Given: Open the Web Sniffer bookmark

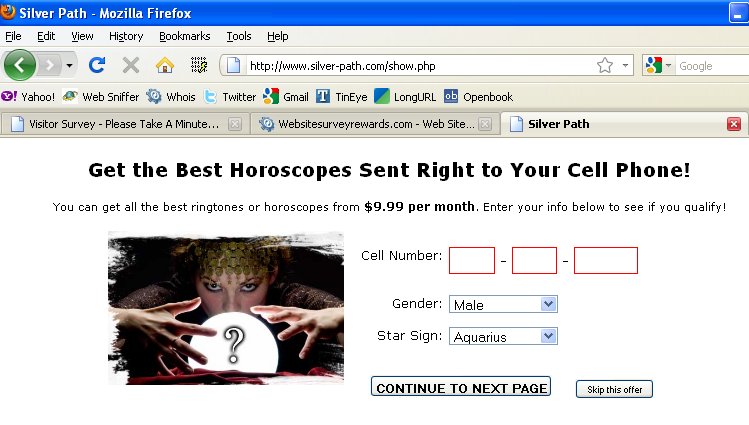Looking at the screenshot, I should 101,97.
